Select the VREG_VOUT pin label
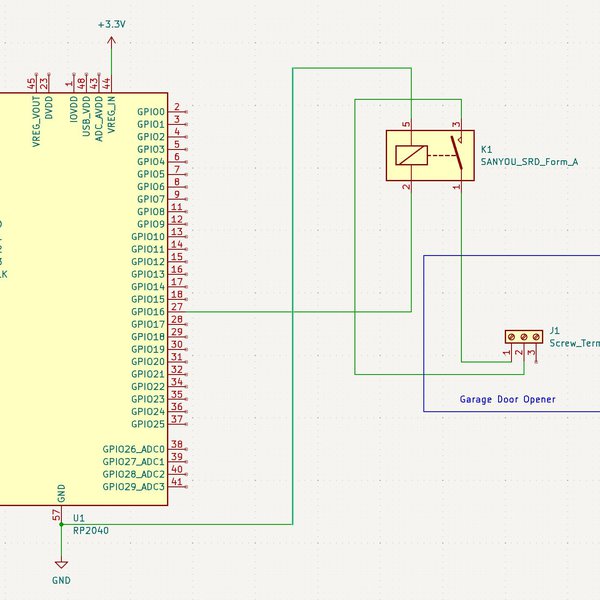Image resolution: width=600 pixels, height=600 pixels. 36,121
